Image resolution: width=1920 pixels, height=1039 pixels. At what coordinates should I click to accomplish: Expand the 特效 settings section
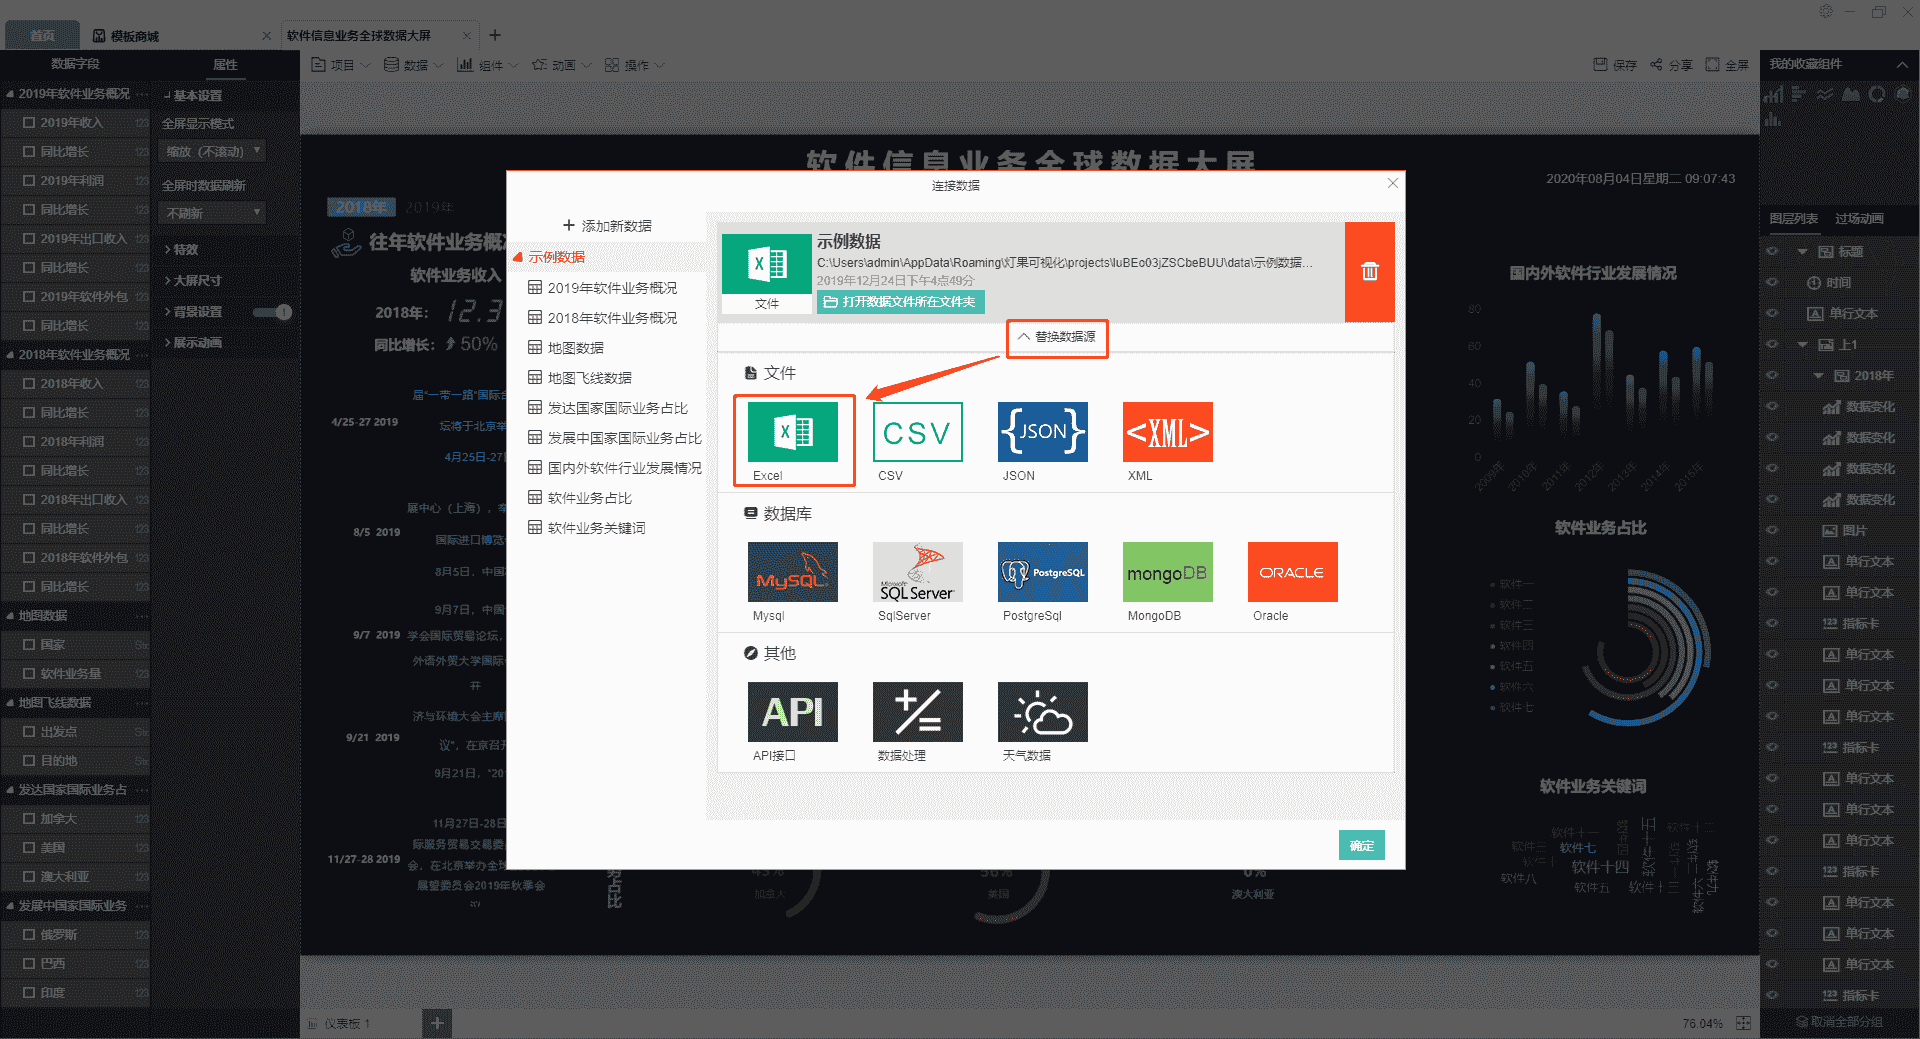tap(181, 250)
